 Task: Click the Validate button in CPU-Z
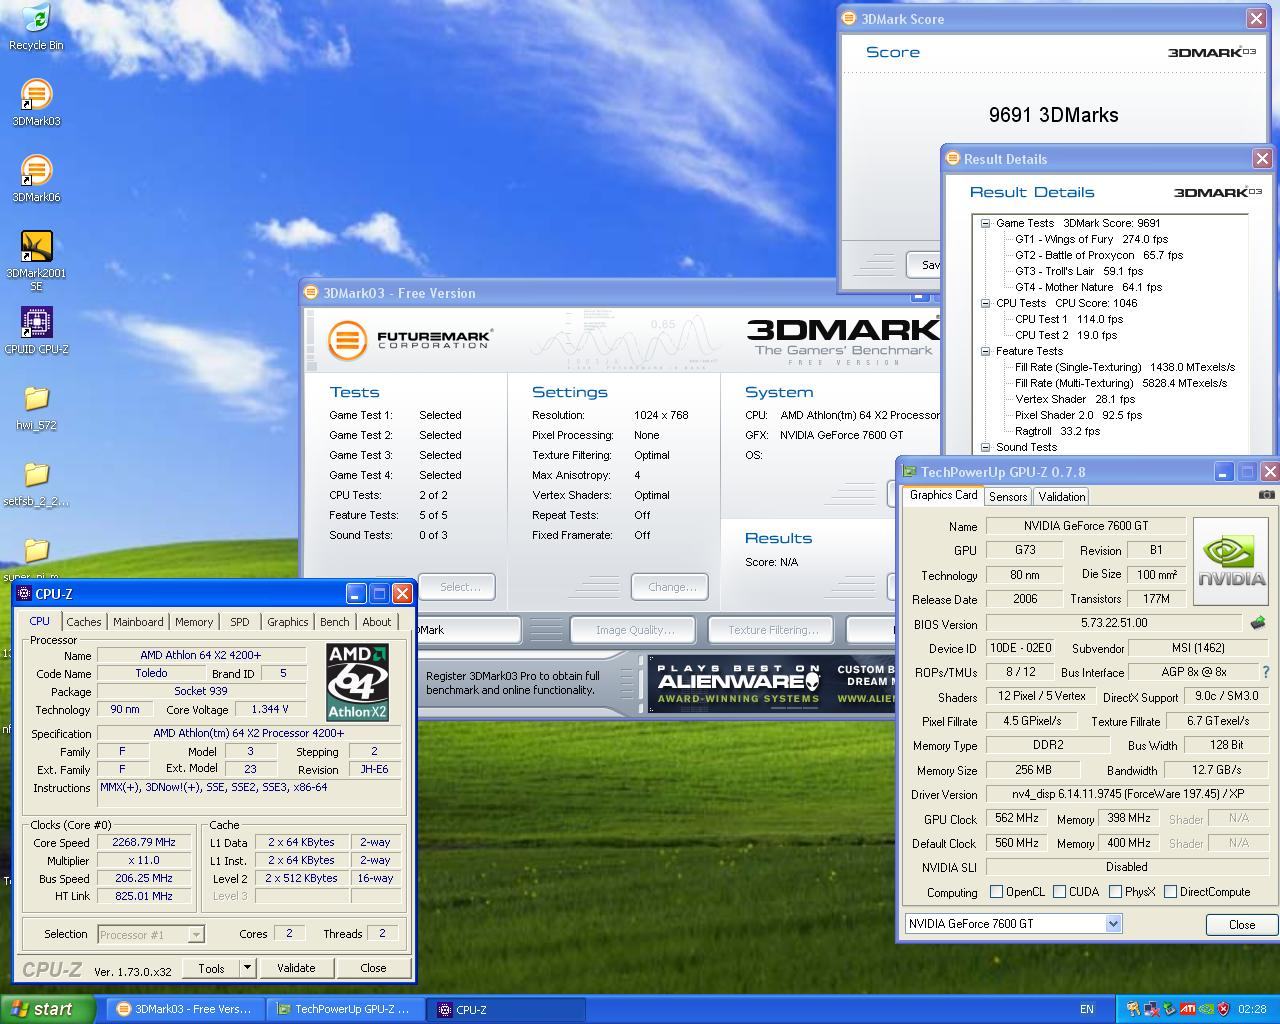tap(296, 967)
